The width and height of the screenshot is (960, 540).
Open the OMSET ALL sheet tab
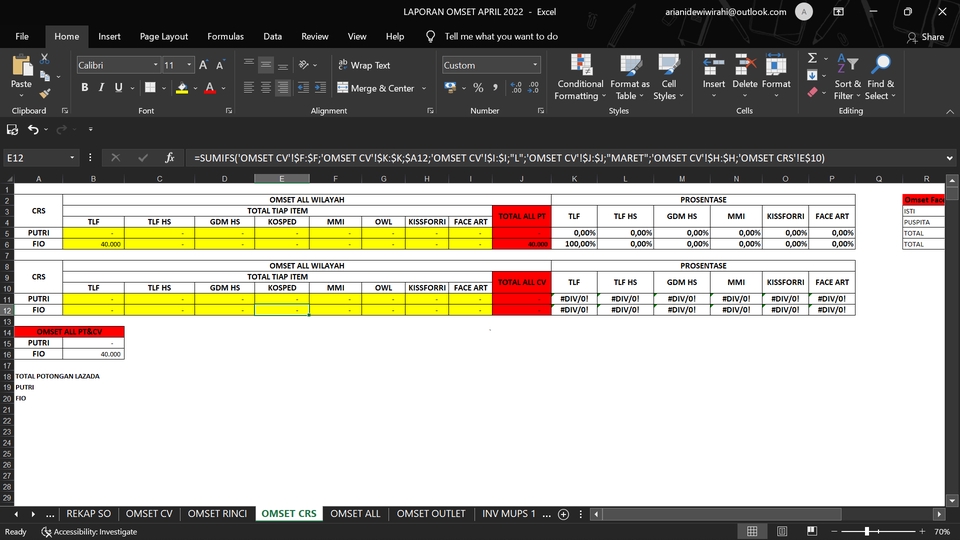coord(355,514)
